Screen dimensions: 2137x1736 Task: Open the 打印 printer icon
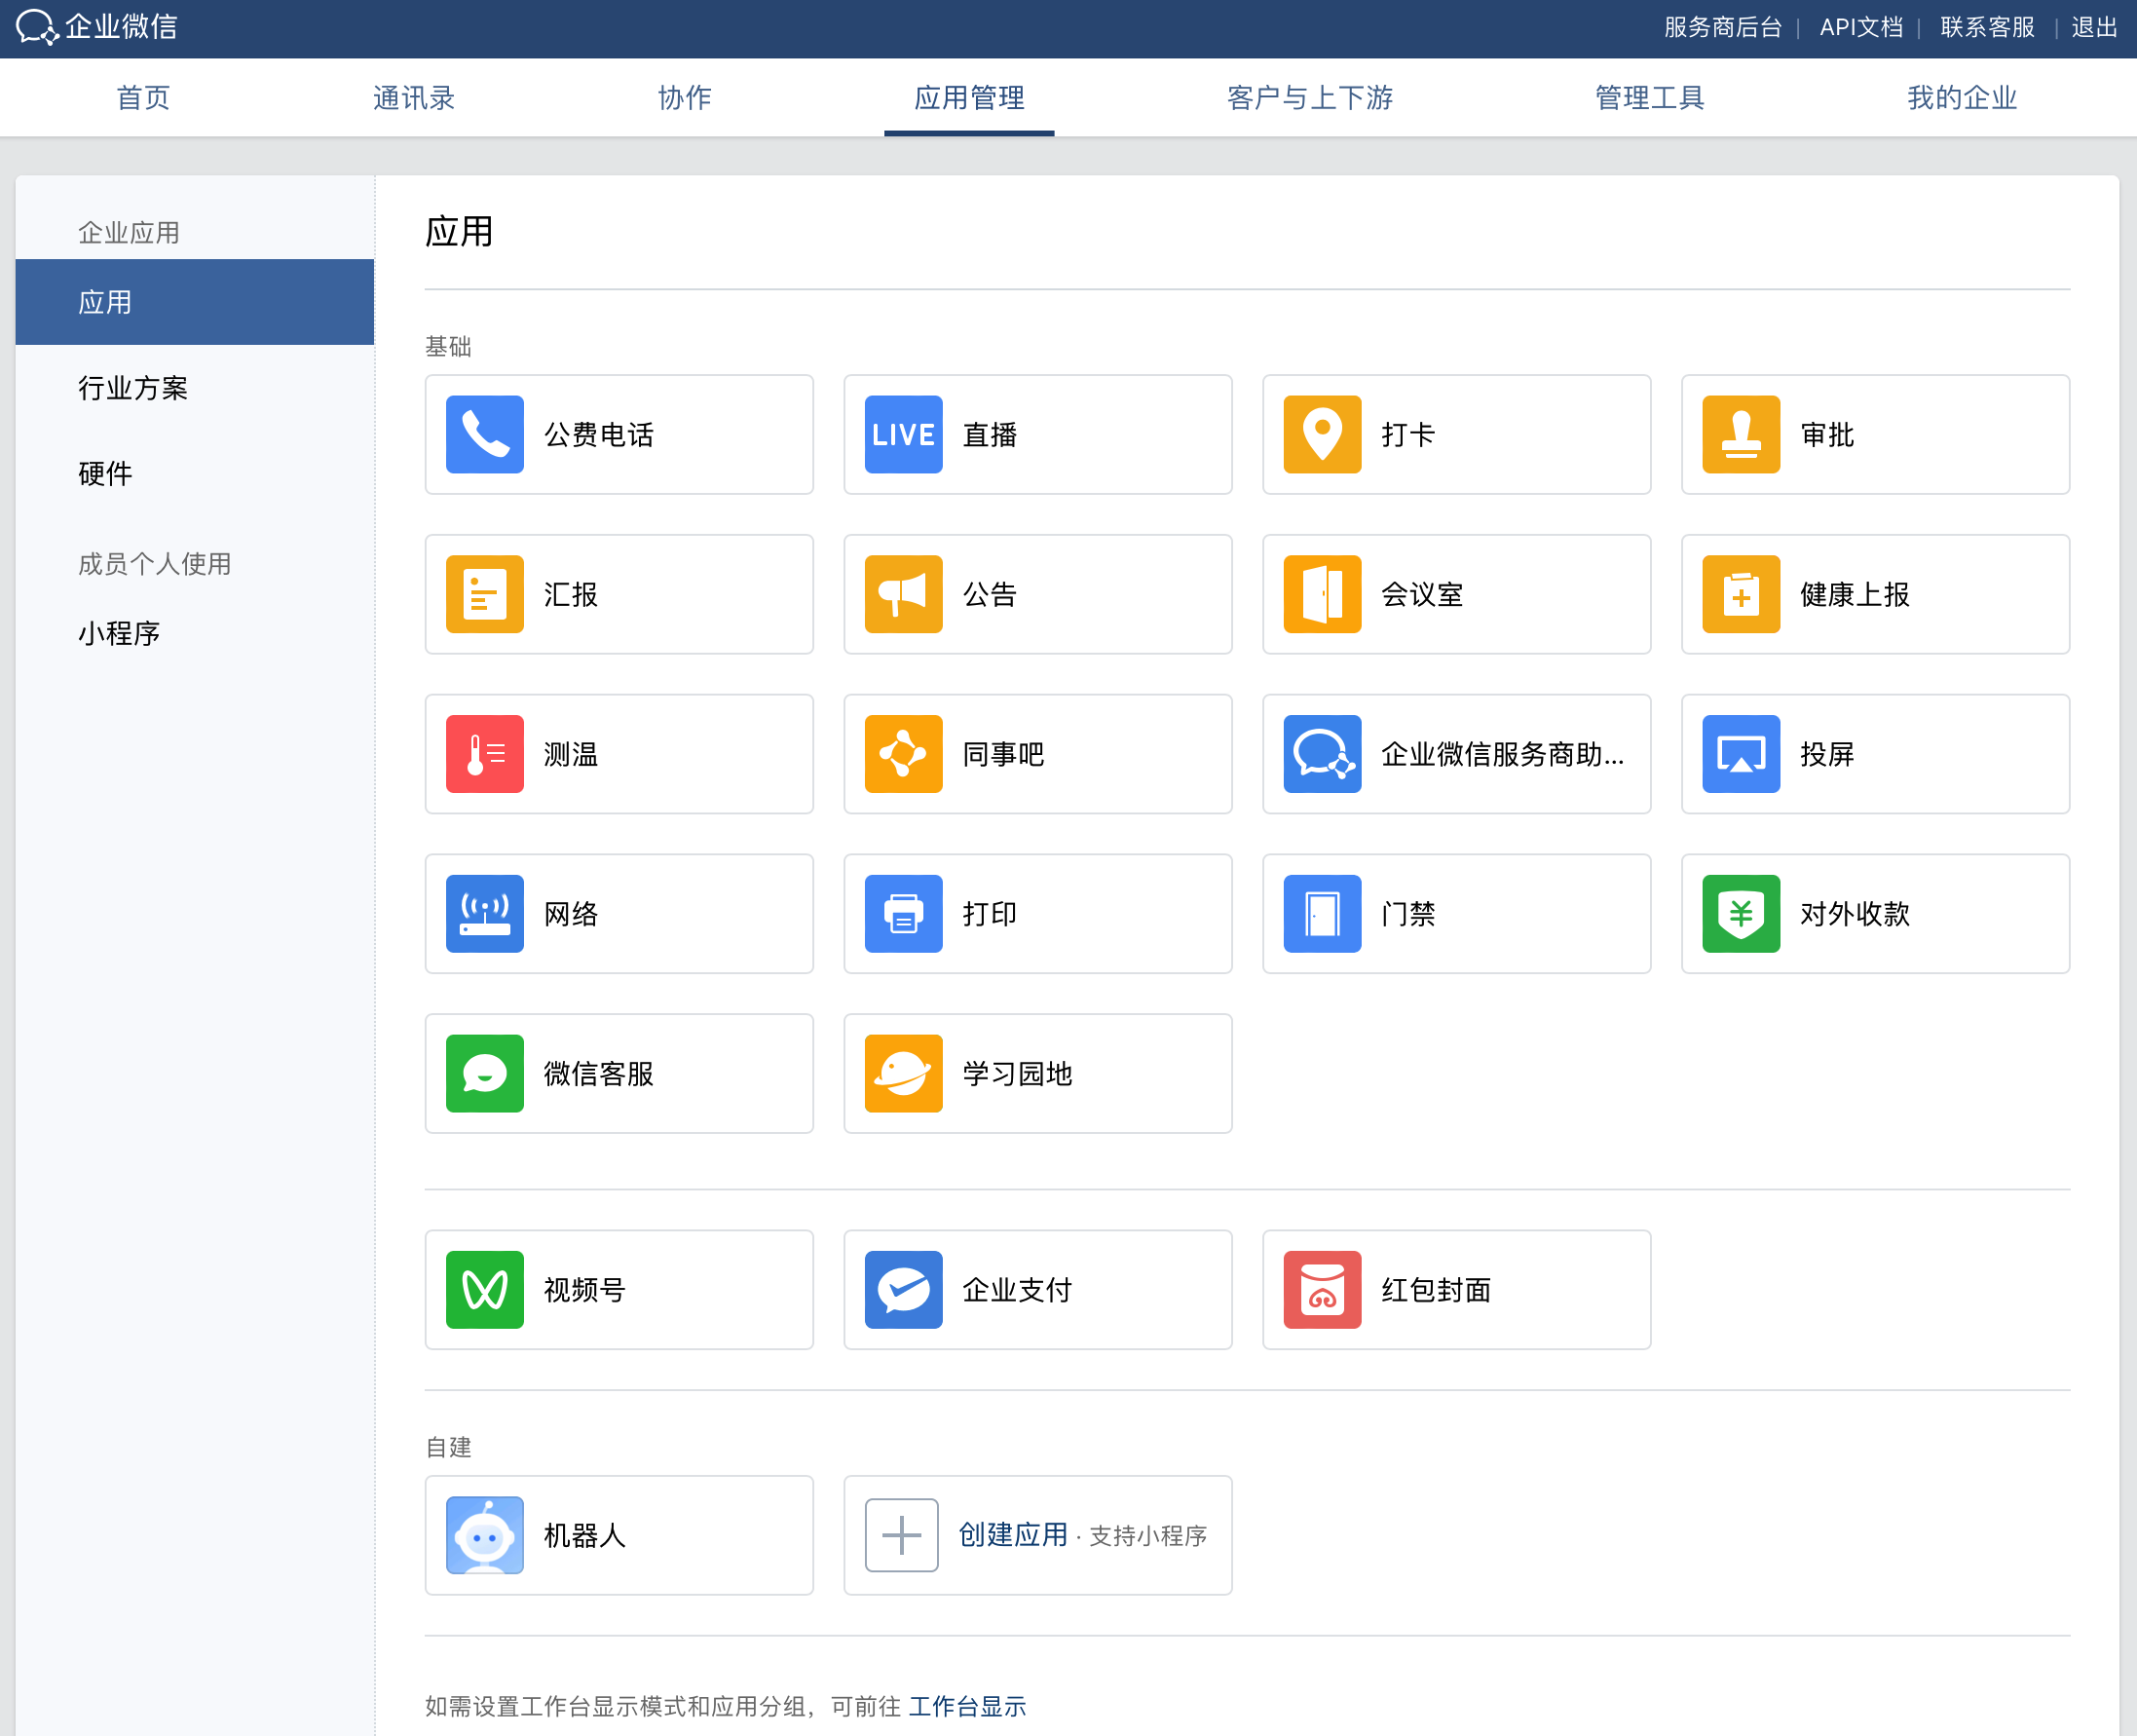click(902, 913)
